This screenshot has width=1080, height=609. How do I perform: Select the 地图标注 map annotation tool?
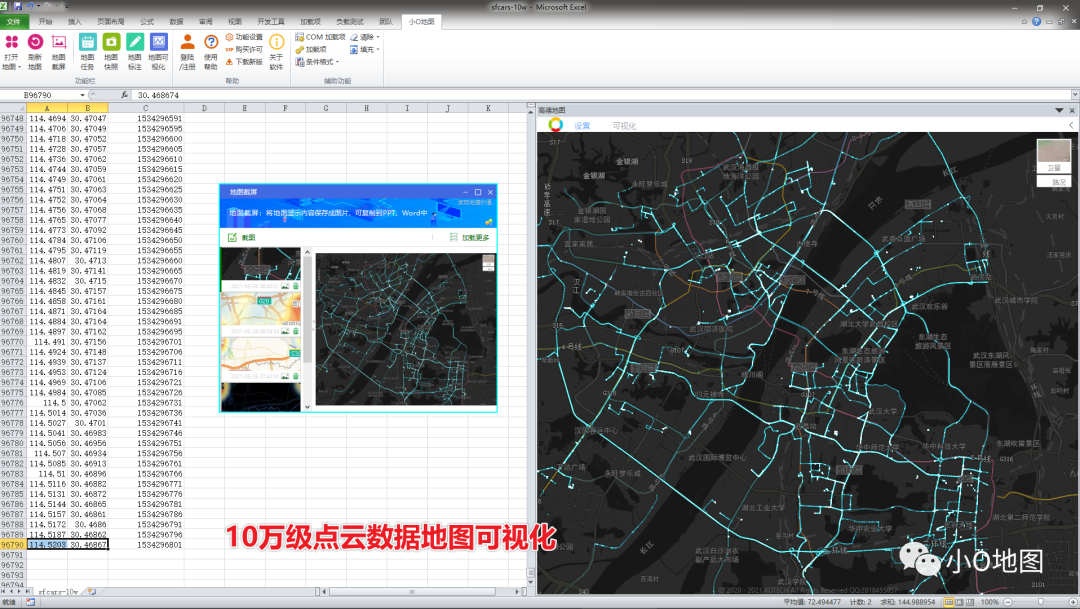(x=134, y=52)
